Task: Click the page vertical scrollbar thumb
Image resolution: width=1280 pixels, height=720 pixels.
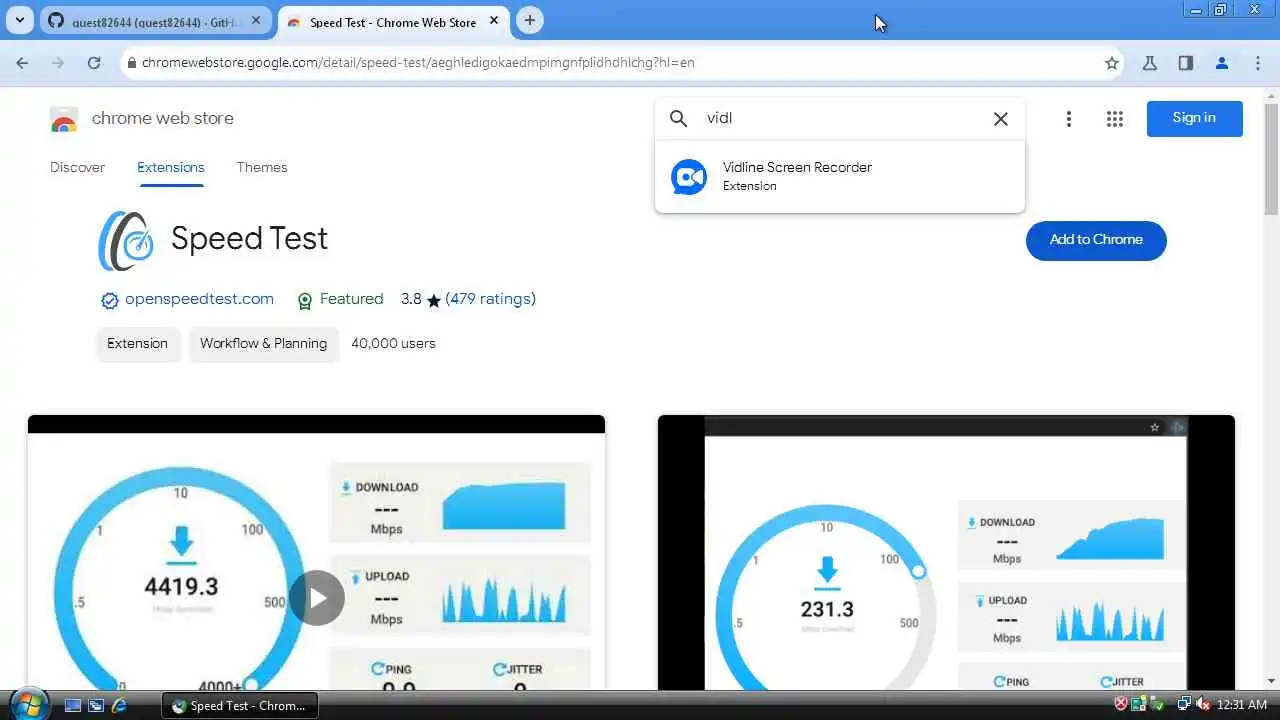Action: click(x=1271, y=158)
